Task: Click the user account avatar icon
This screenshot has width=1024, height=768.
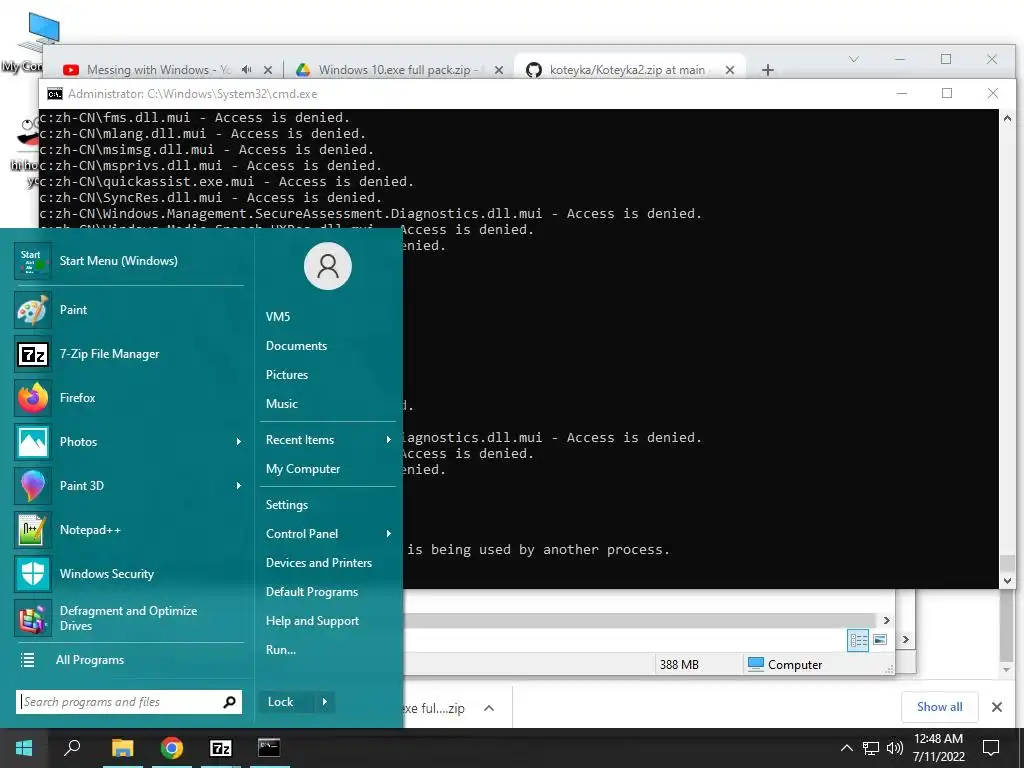Action: (x=328, y=266)
